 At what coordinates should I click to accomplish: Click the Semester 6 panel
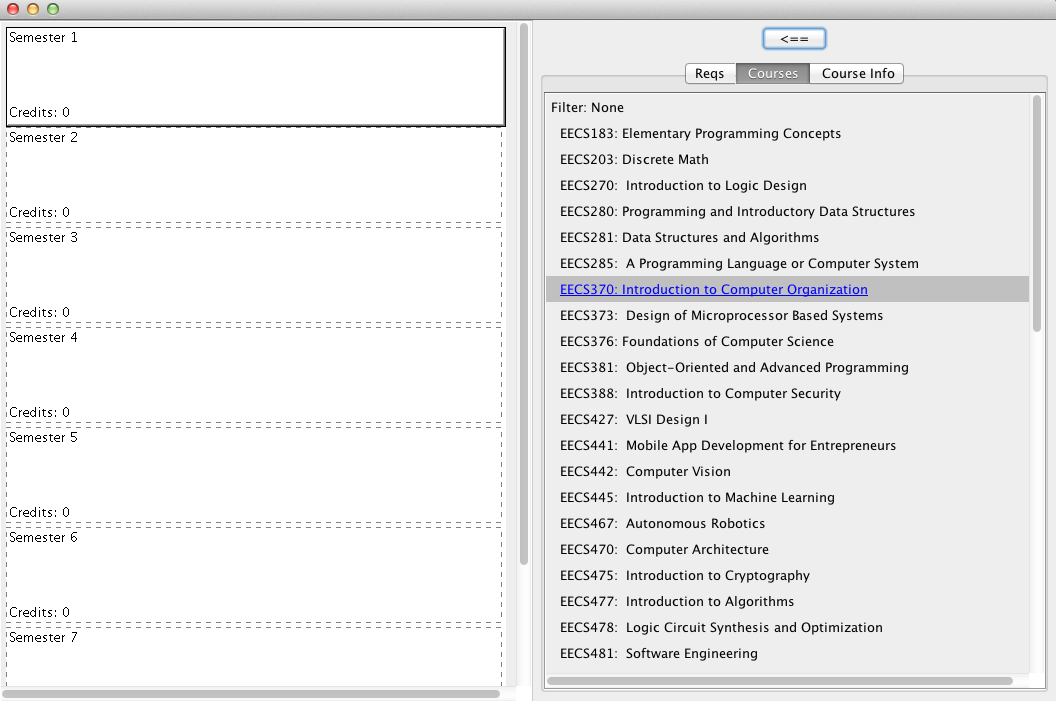point(255,574)
